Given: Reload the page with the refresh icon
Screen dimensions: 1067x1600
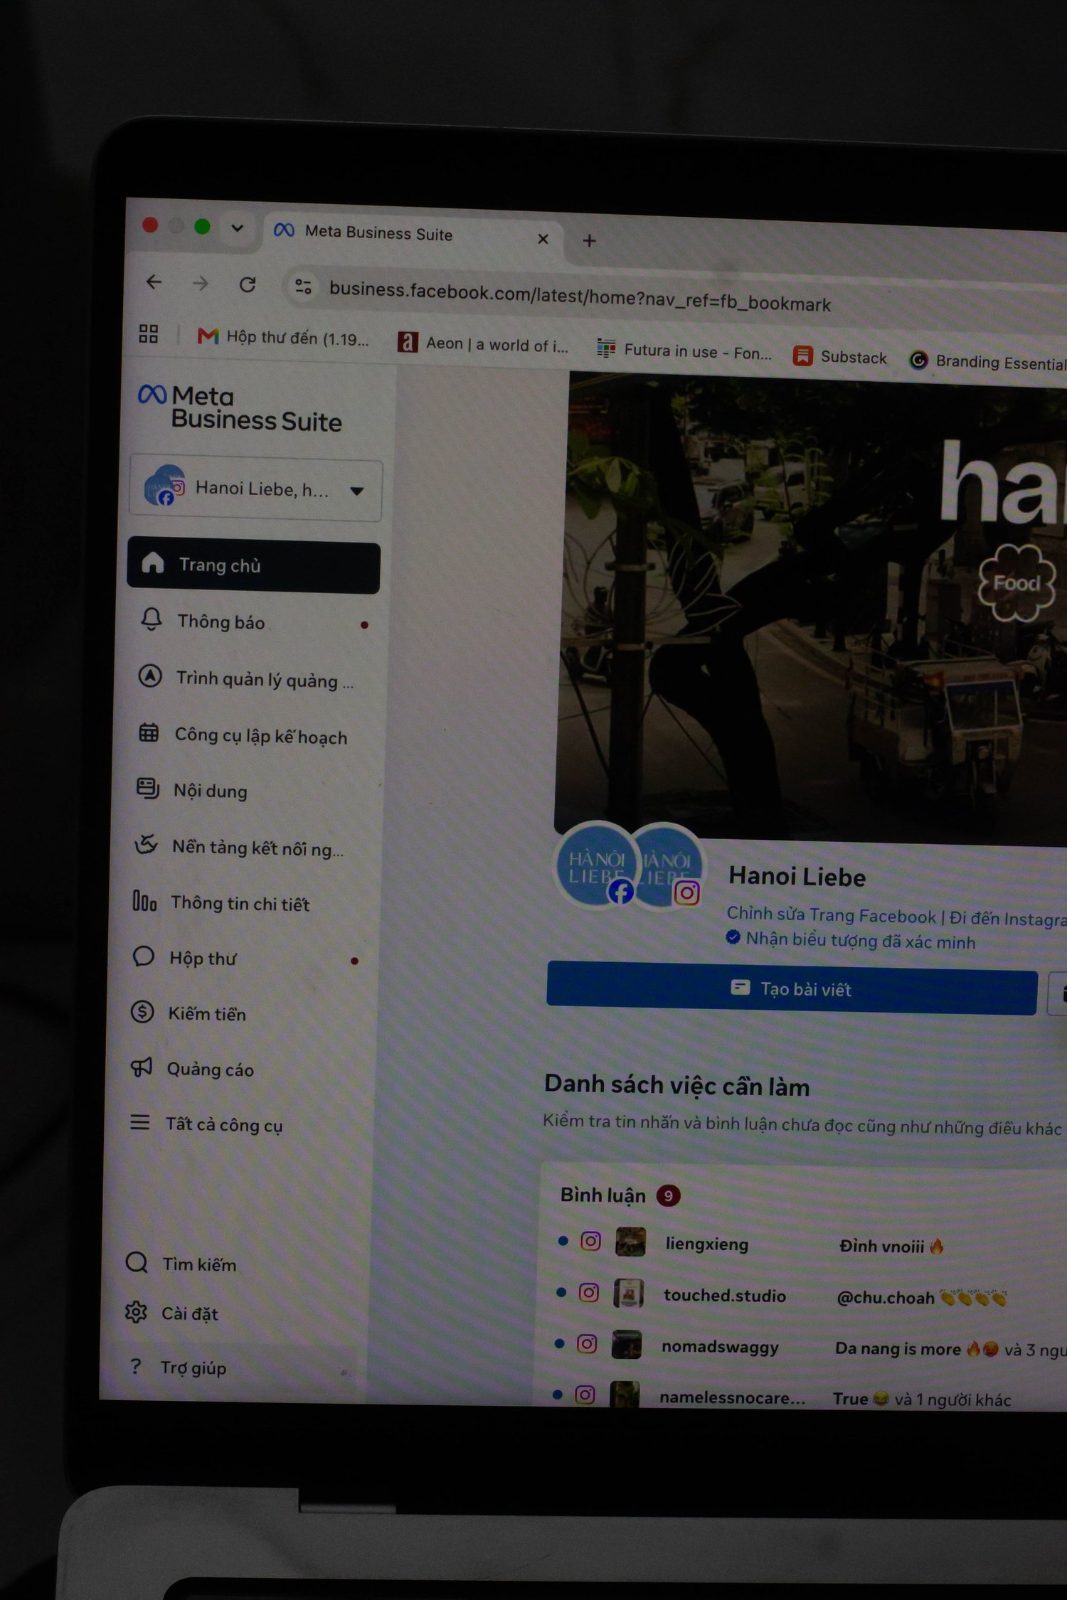Looking at the screenshot, I should [x=248, y=284].
